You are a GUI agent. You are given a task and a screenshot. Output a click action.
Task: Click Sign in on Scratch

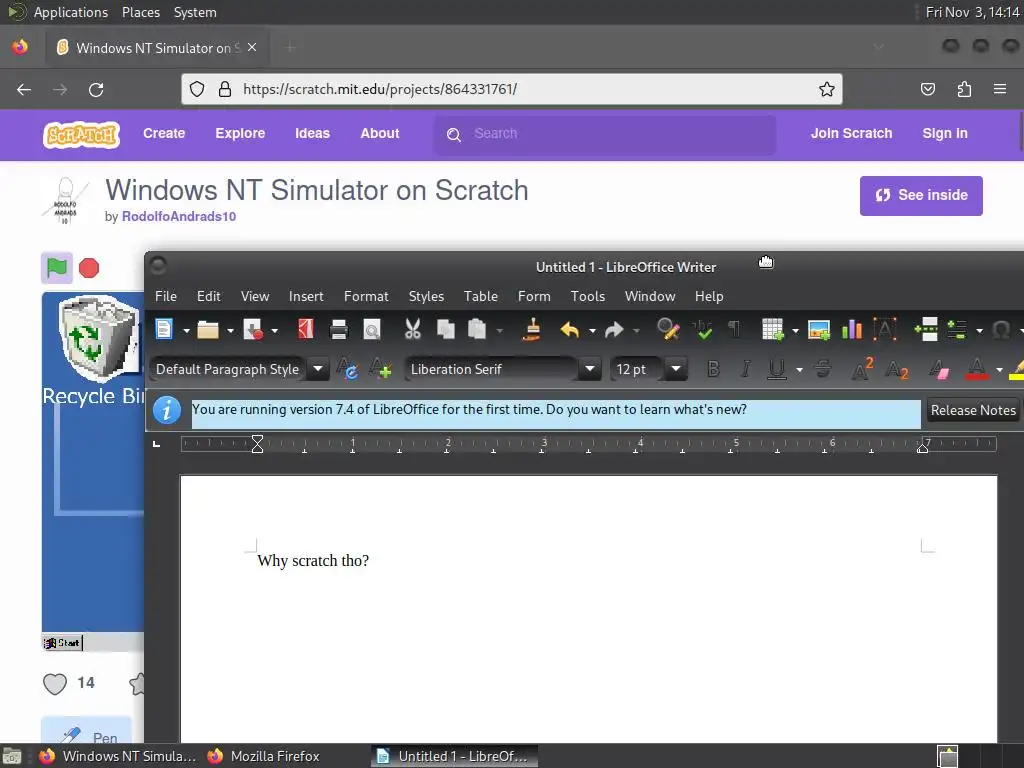pos(944,133)
